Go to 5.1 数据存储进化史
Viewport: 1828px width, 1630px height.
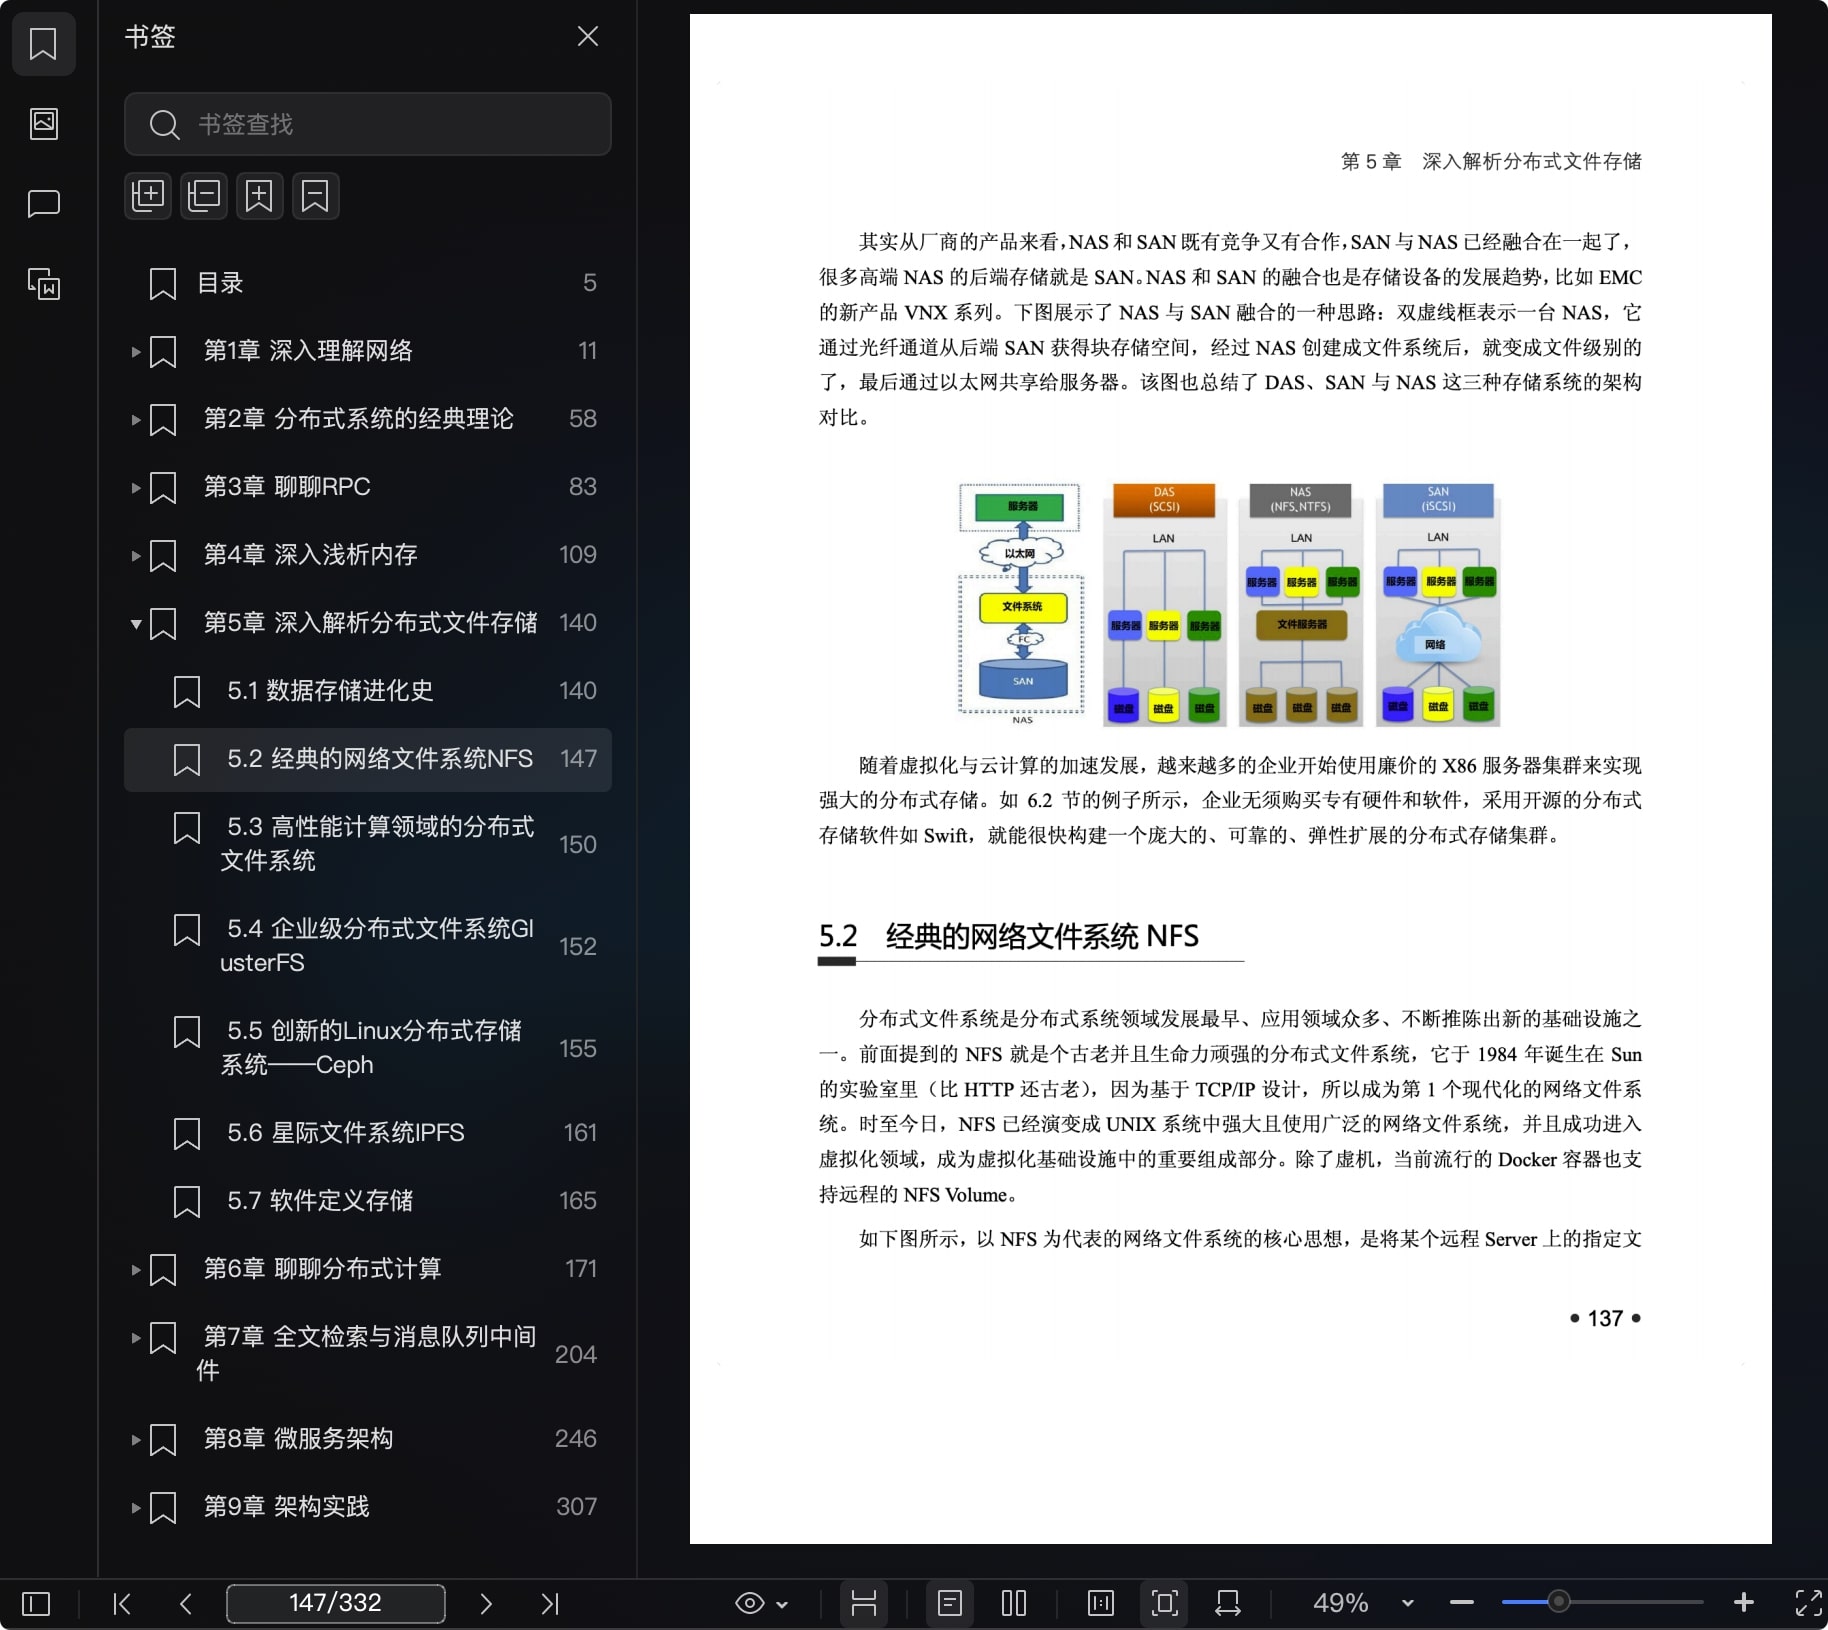tap(368, 691)
